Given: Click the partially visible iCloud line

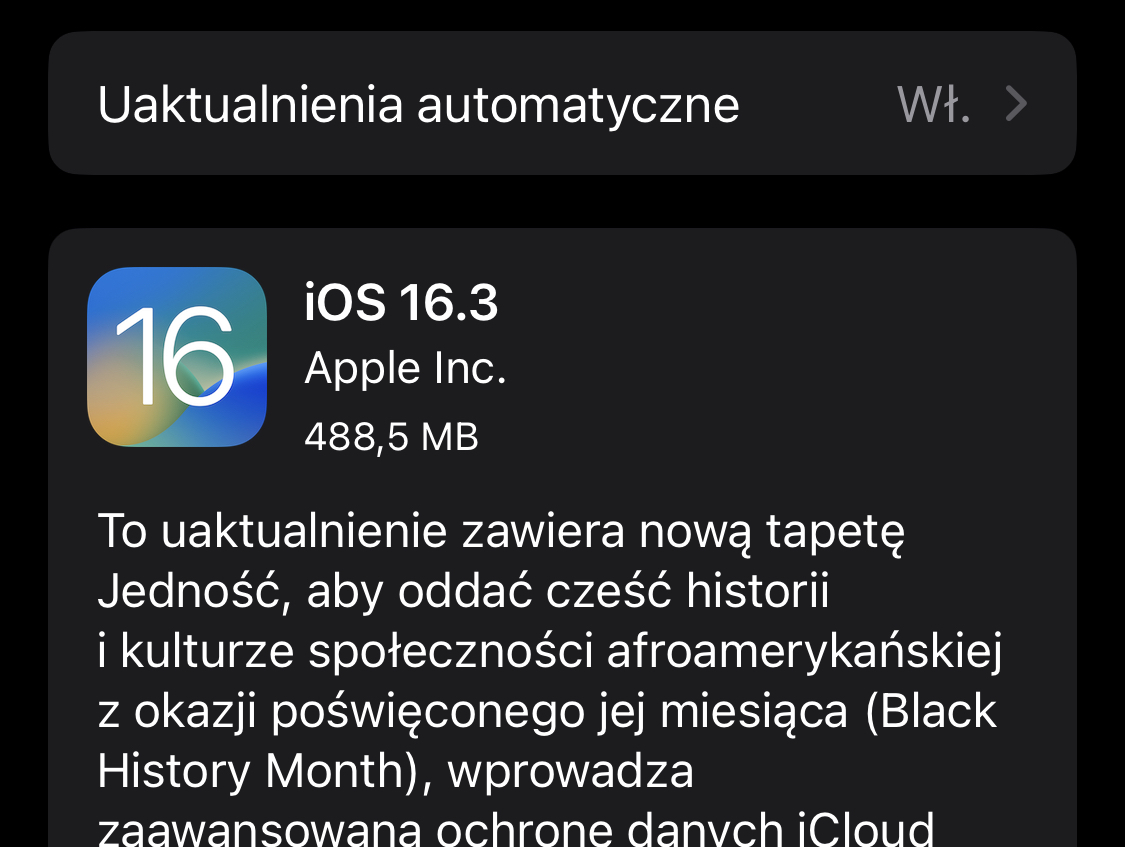Looking at the screenshot, I should coord(515,828).
